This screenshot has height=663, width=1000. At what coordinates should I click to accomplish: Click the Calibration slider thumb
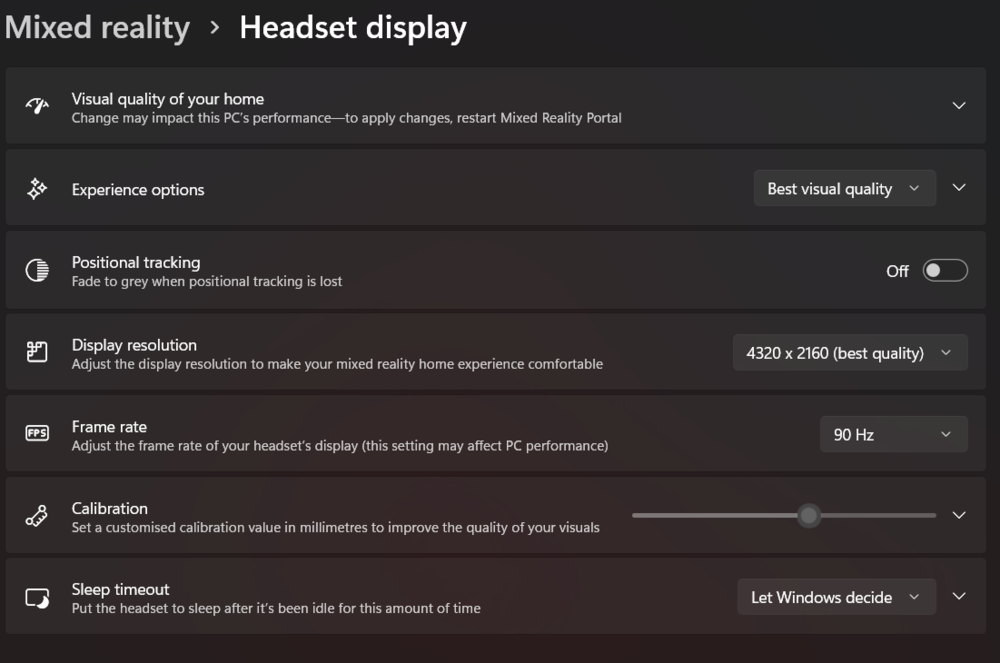809,516
